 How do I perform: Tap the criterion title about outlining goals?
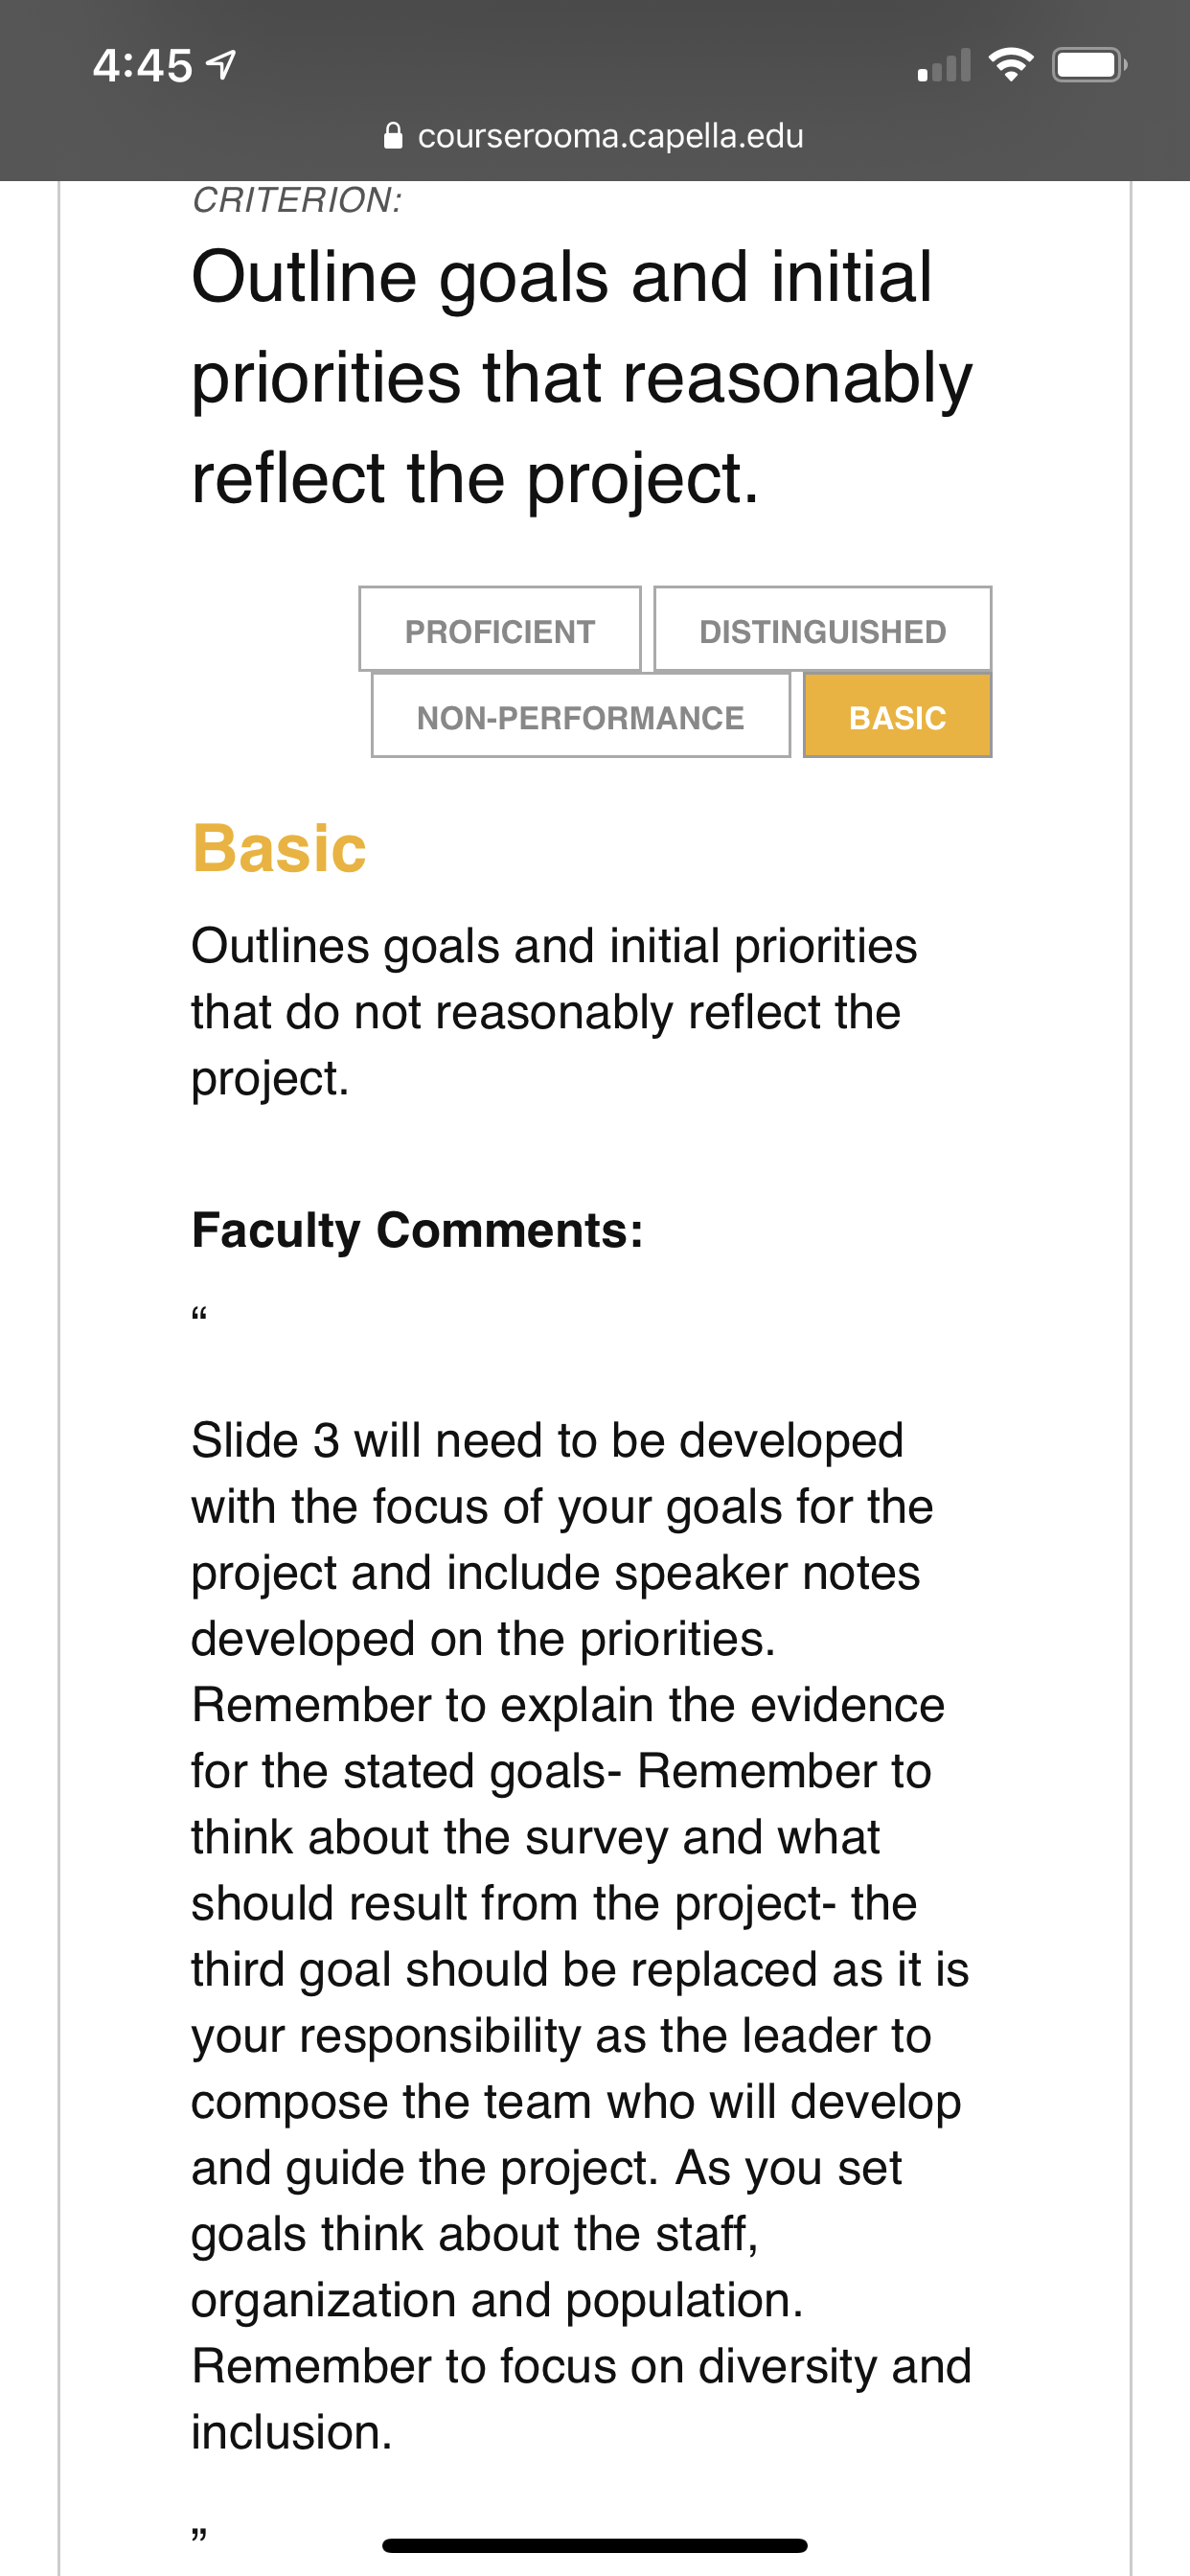tap(582, 377)
